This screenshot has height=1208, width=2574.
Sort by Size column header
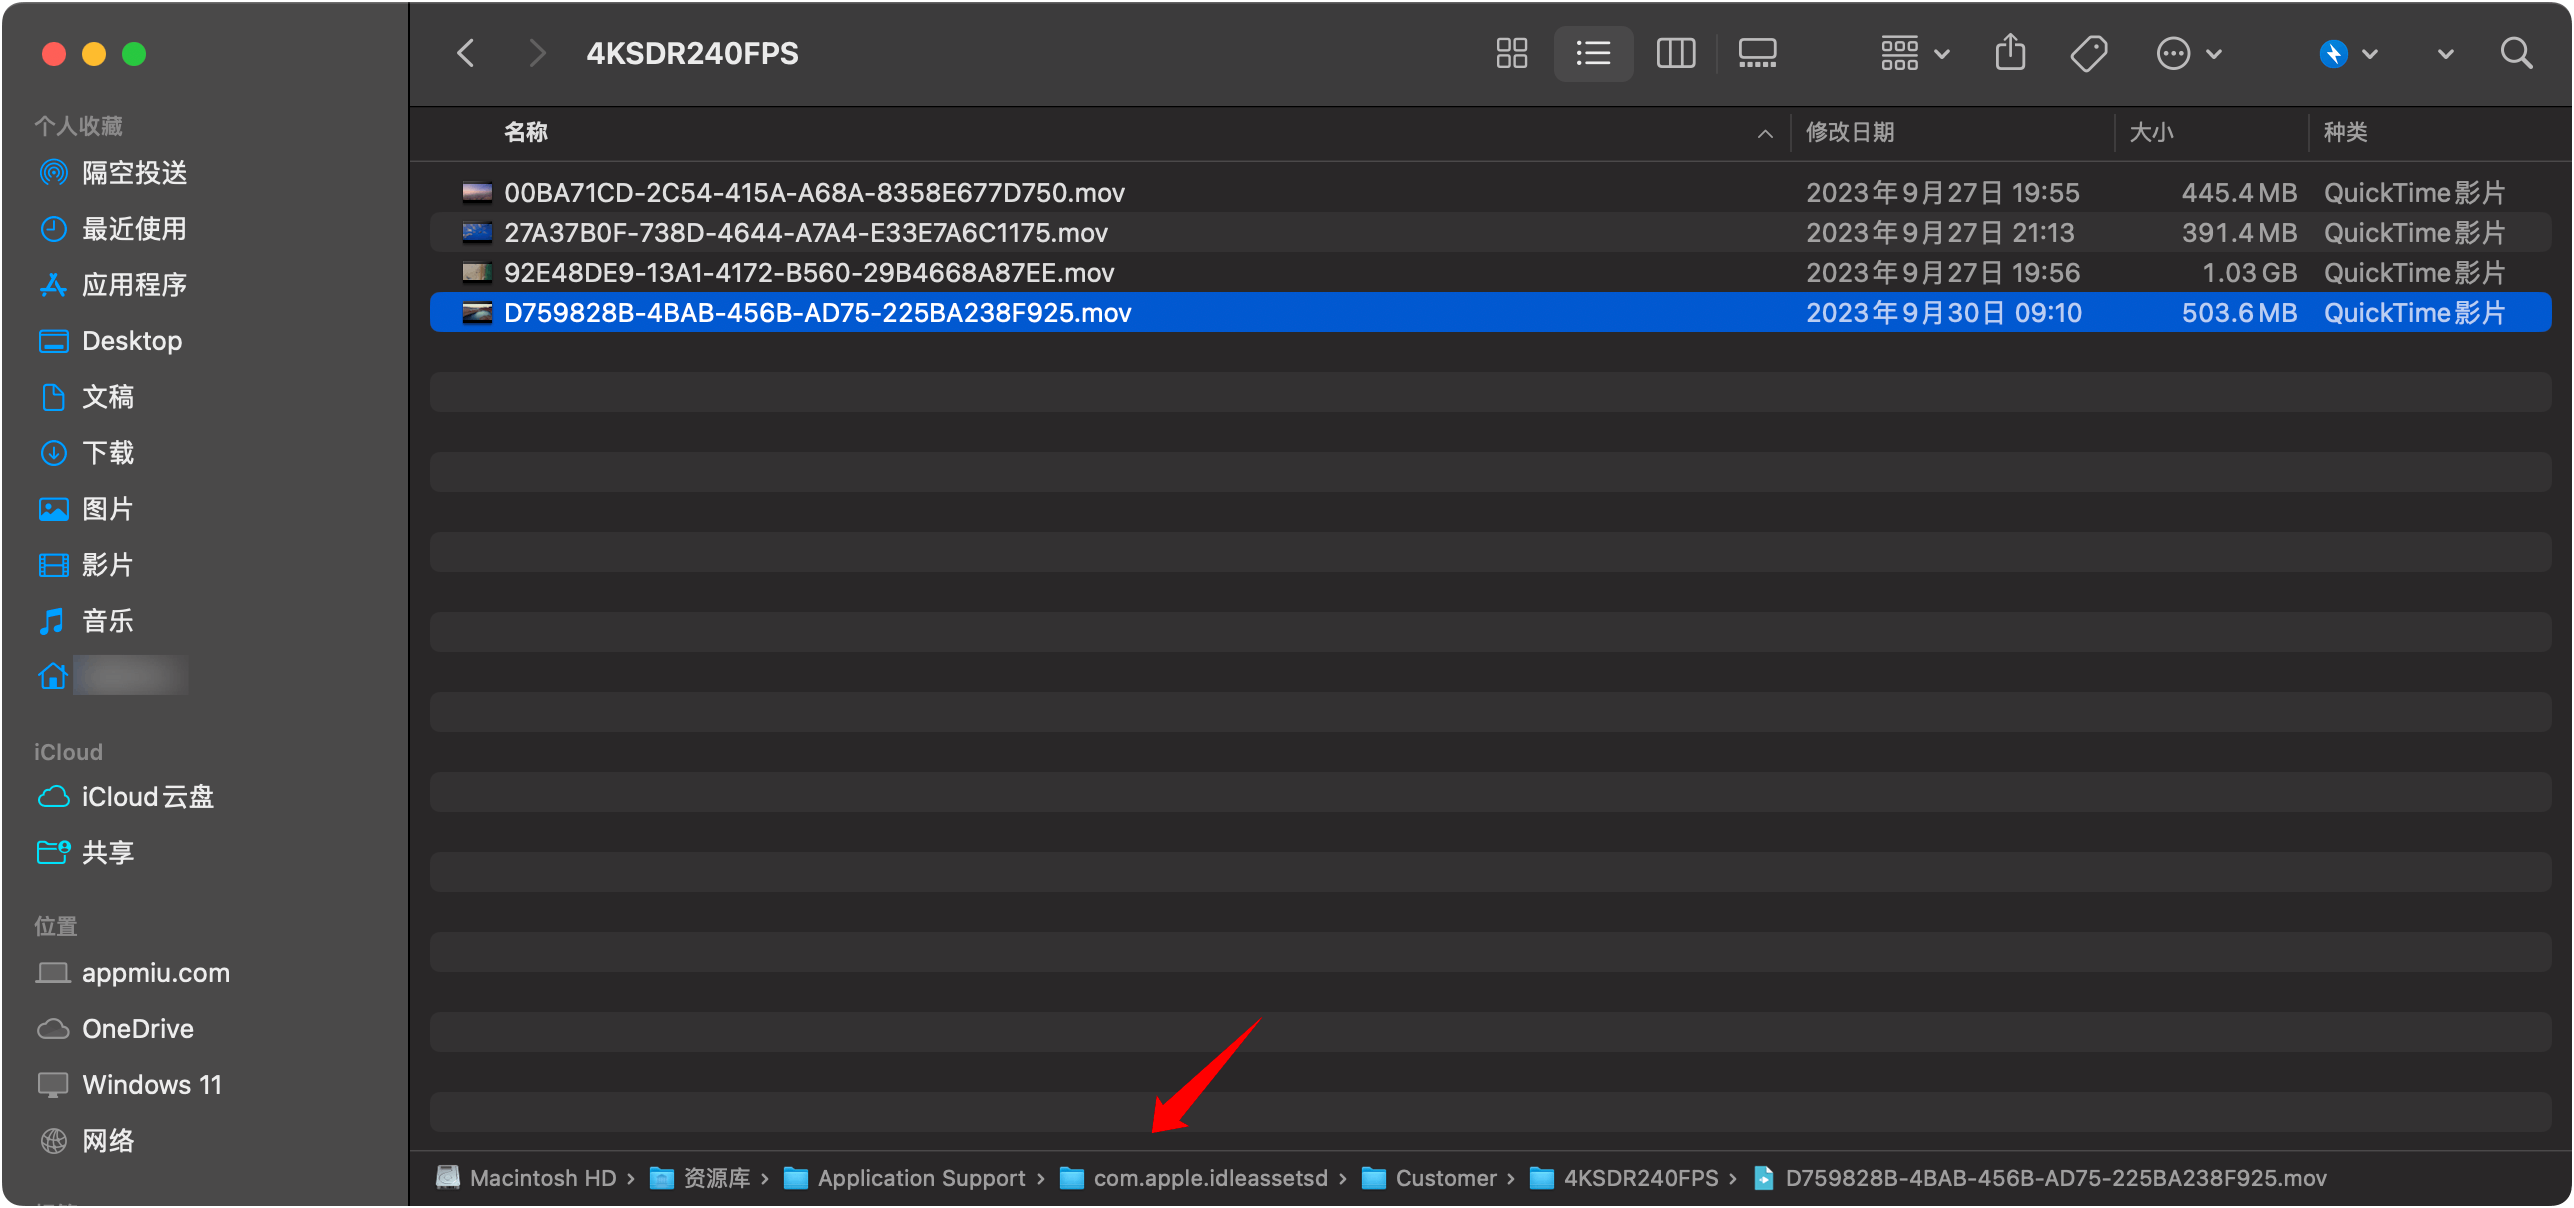coord(2152,132)
